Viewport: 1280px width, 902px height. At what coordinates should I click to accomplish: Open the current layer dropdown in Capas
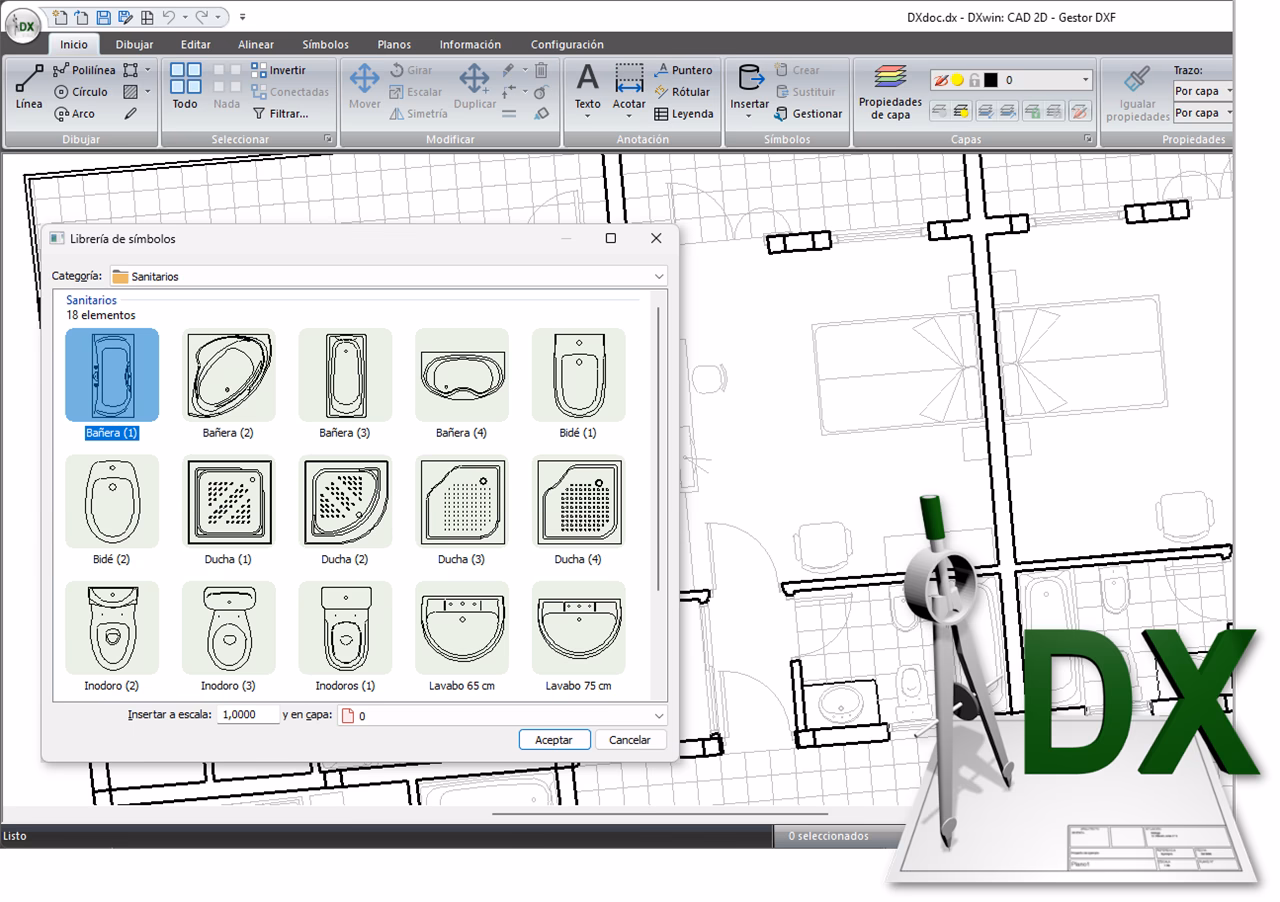point(1085,80)
